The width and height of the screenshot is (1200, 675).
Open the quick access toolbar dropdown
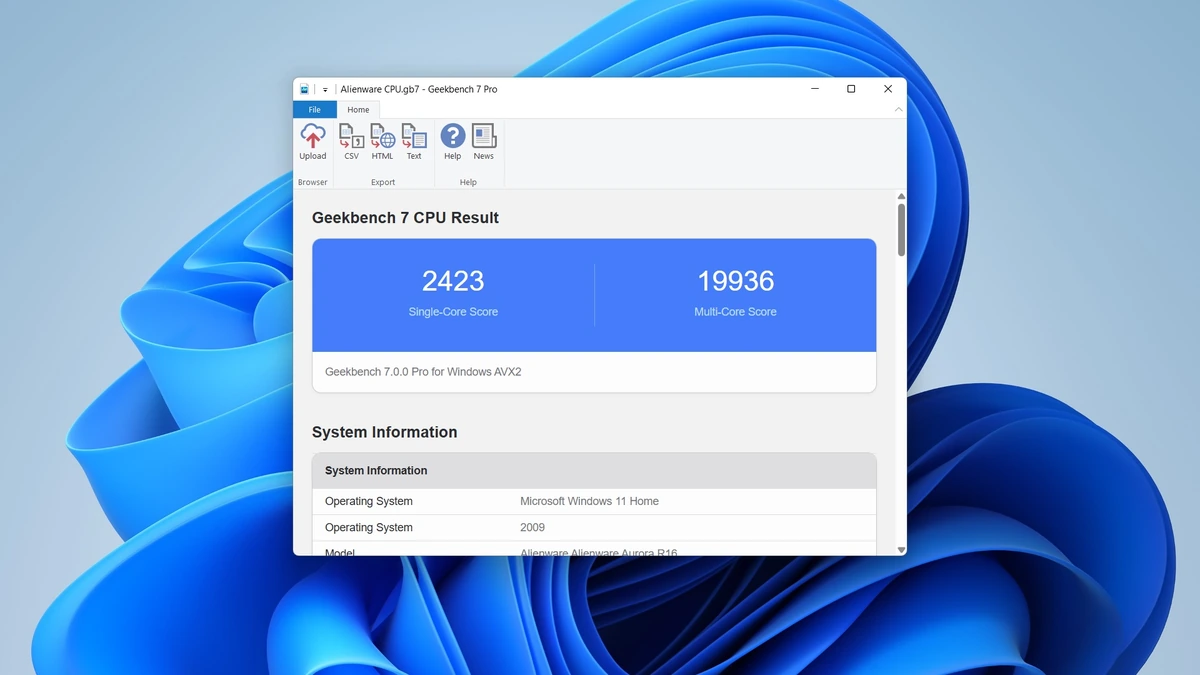click(325, 90)
